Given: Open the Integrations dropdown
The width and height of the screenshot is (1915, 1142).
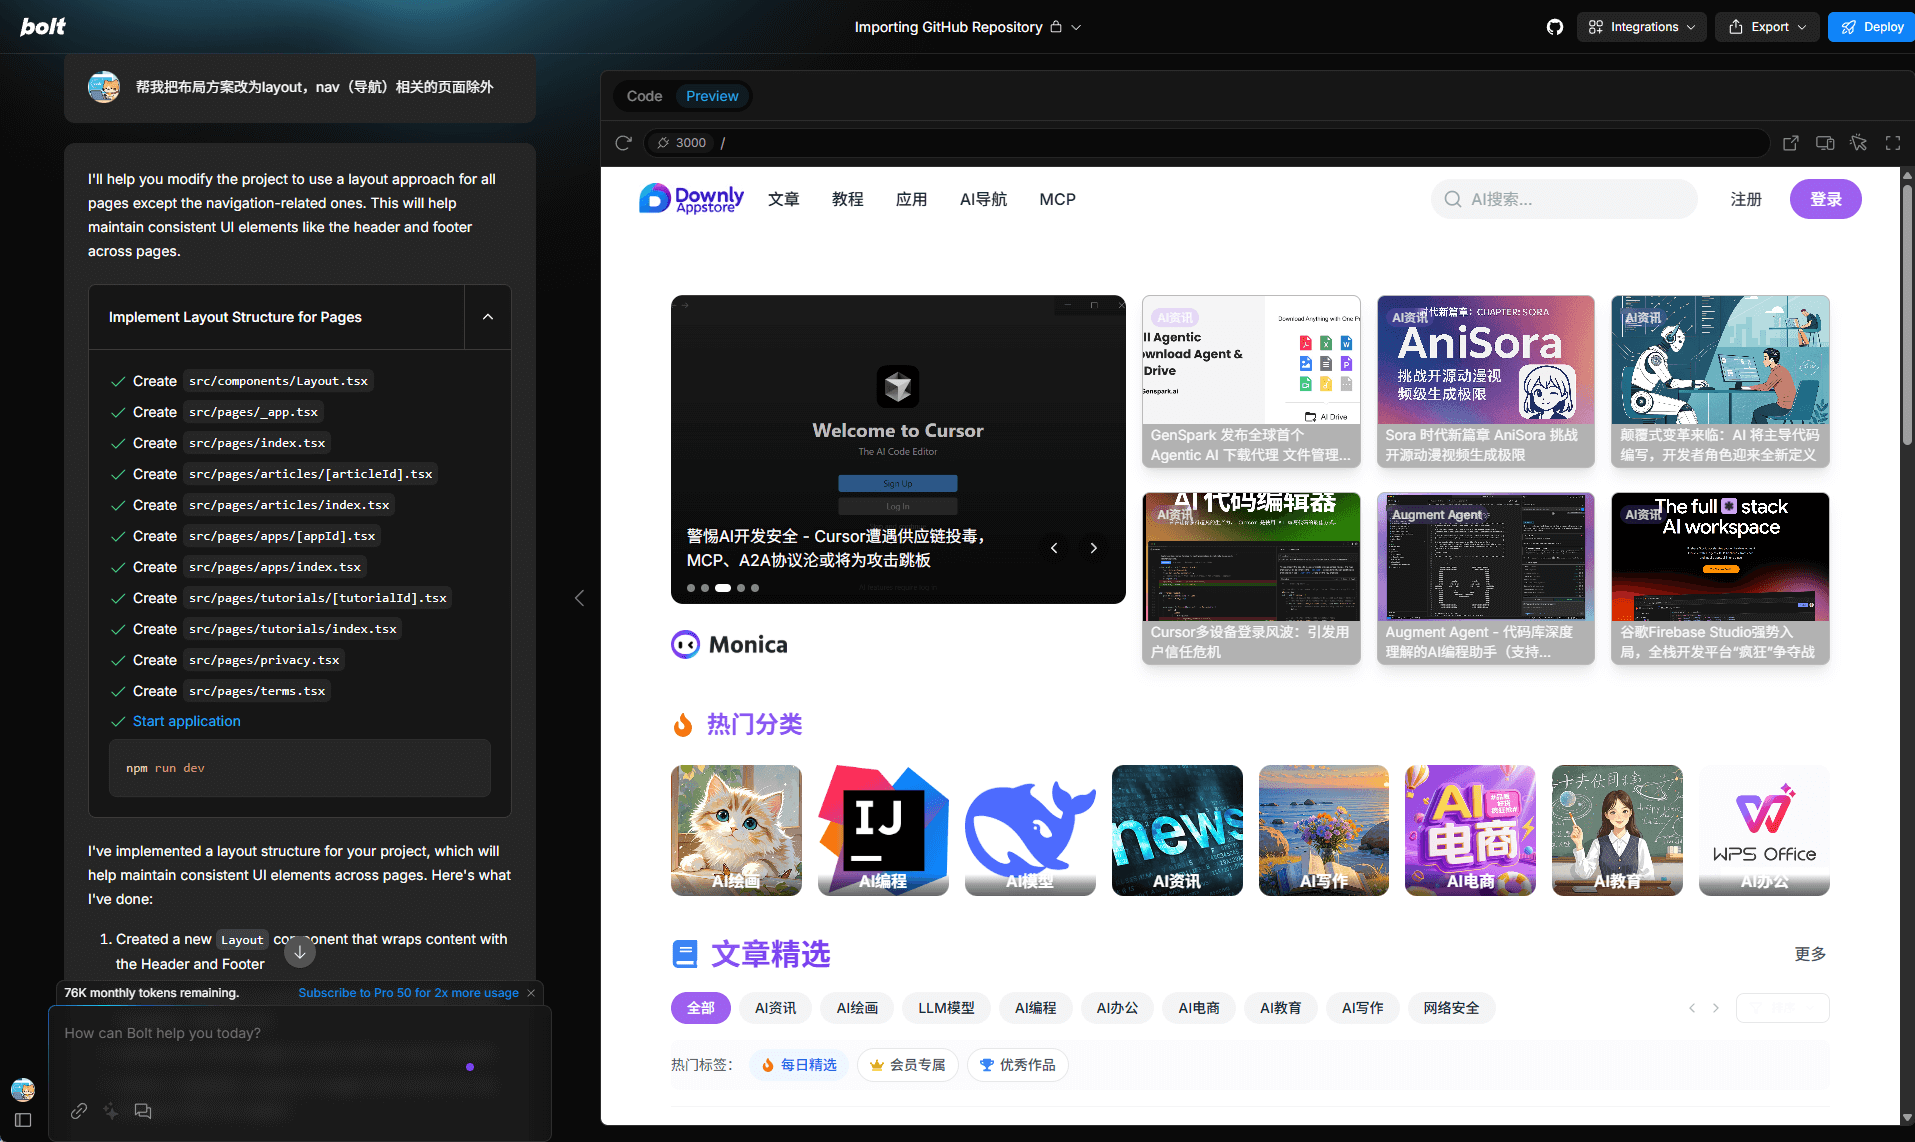Looking at the screenshot, I should click(x=1642, y=27).
